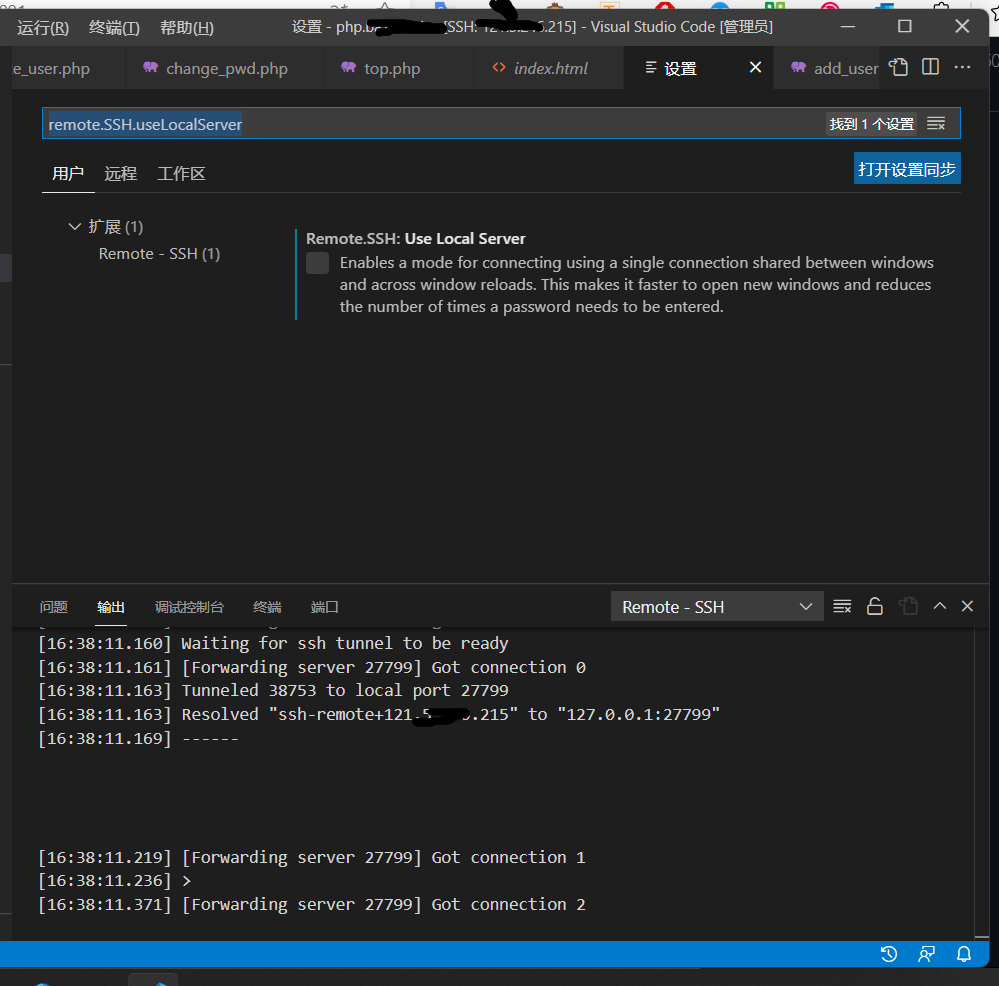Open settings JSON via open settings icon
The width and height of the screenshot is (999, 986).
coord(898,65)
